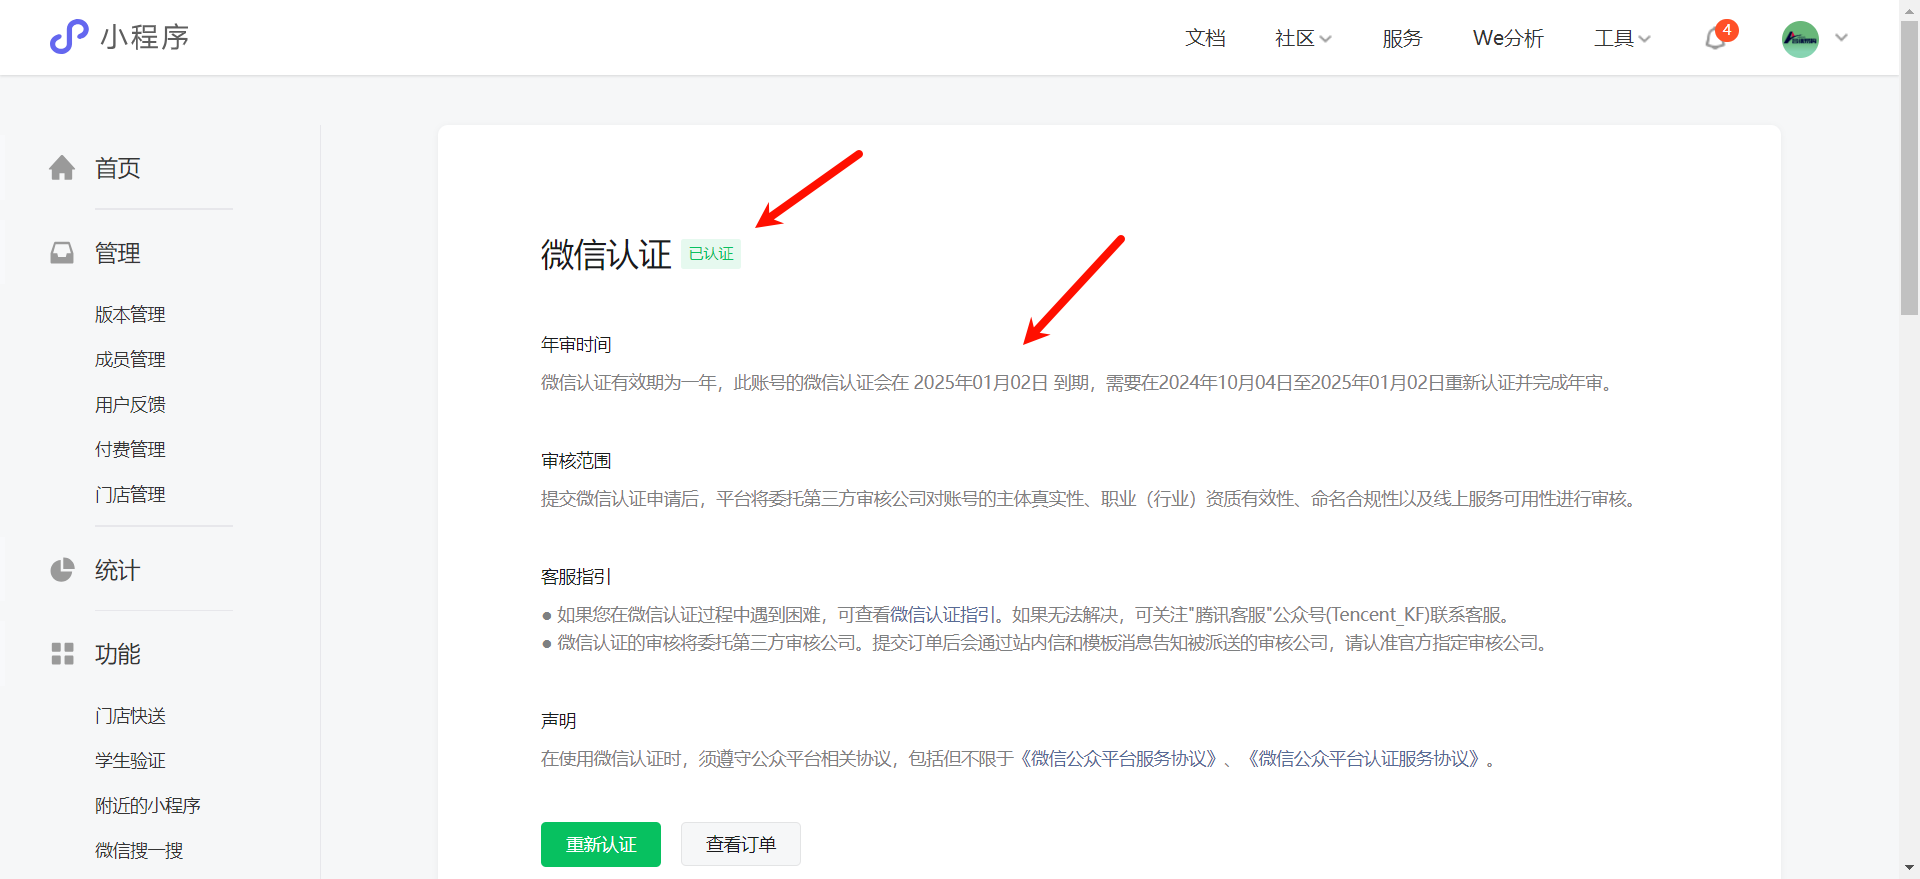Click the scrollbar down arrow
This screenshot has height=879, width=1920.
pyautogui.click(x=1910, y=868)
